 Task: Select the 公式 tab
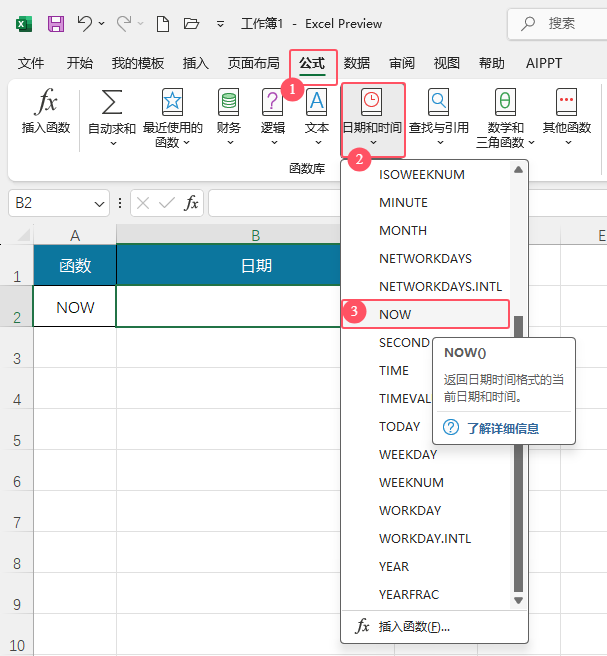click(x=312, y=64)
